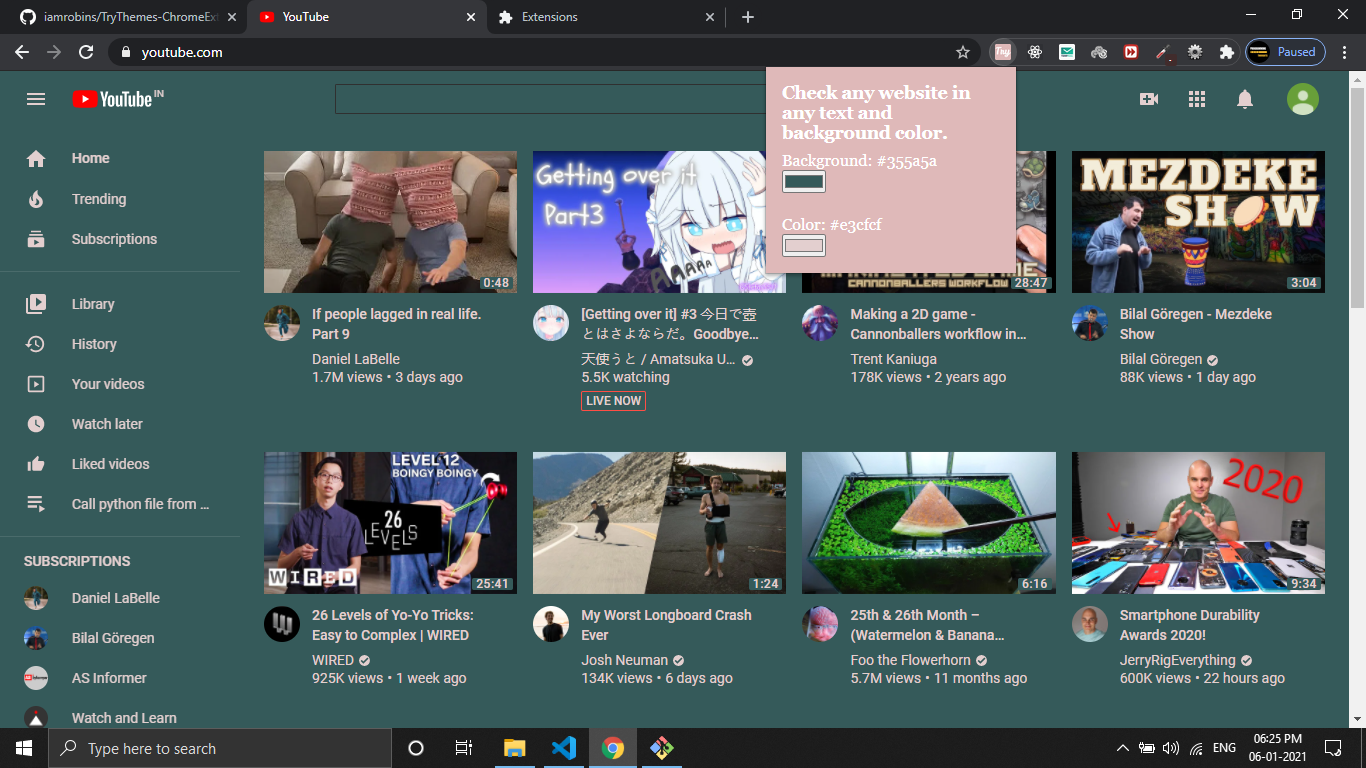Open Trending in sidebar

point(120,199)
